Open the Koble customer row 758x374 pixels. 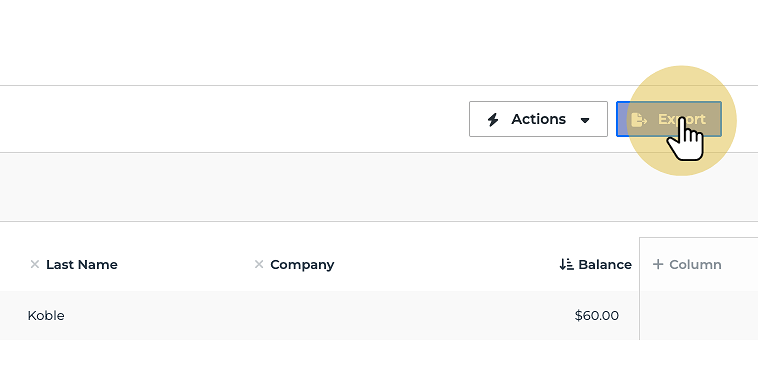[320, 316]
